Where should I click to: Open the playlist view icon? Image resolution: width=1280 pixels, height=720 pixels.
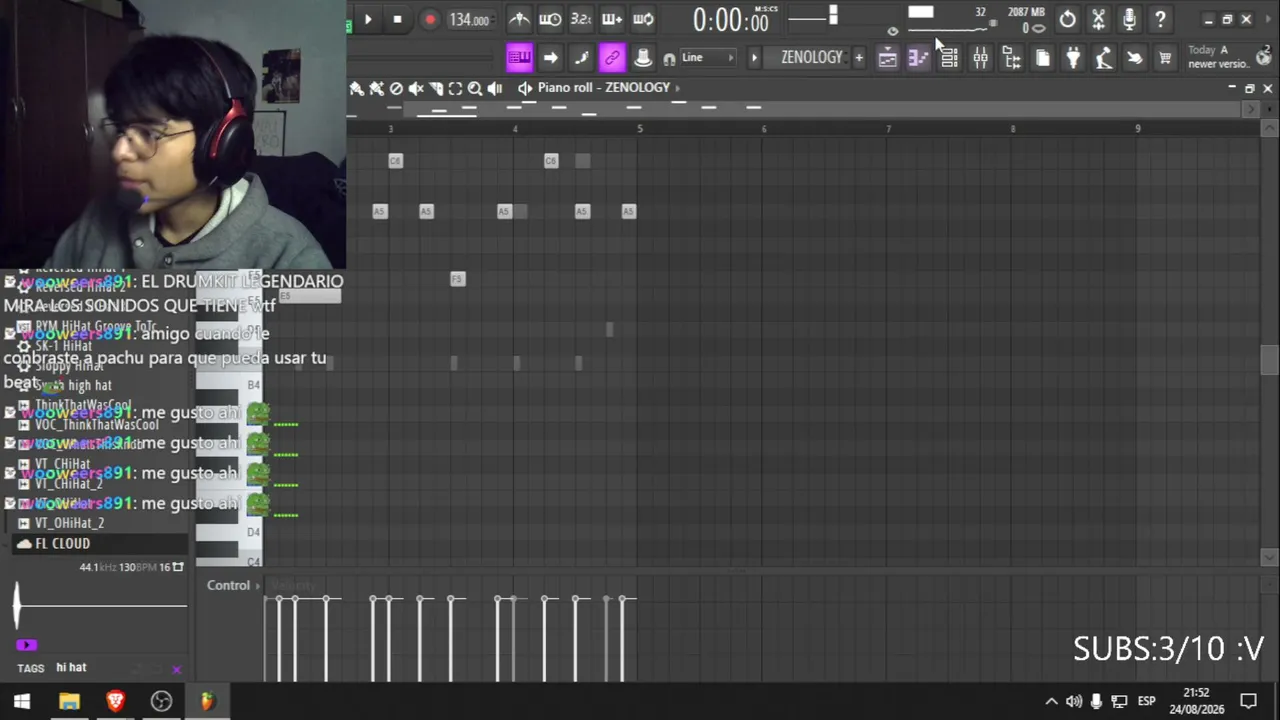(887, 58)
